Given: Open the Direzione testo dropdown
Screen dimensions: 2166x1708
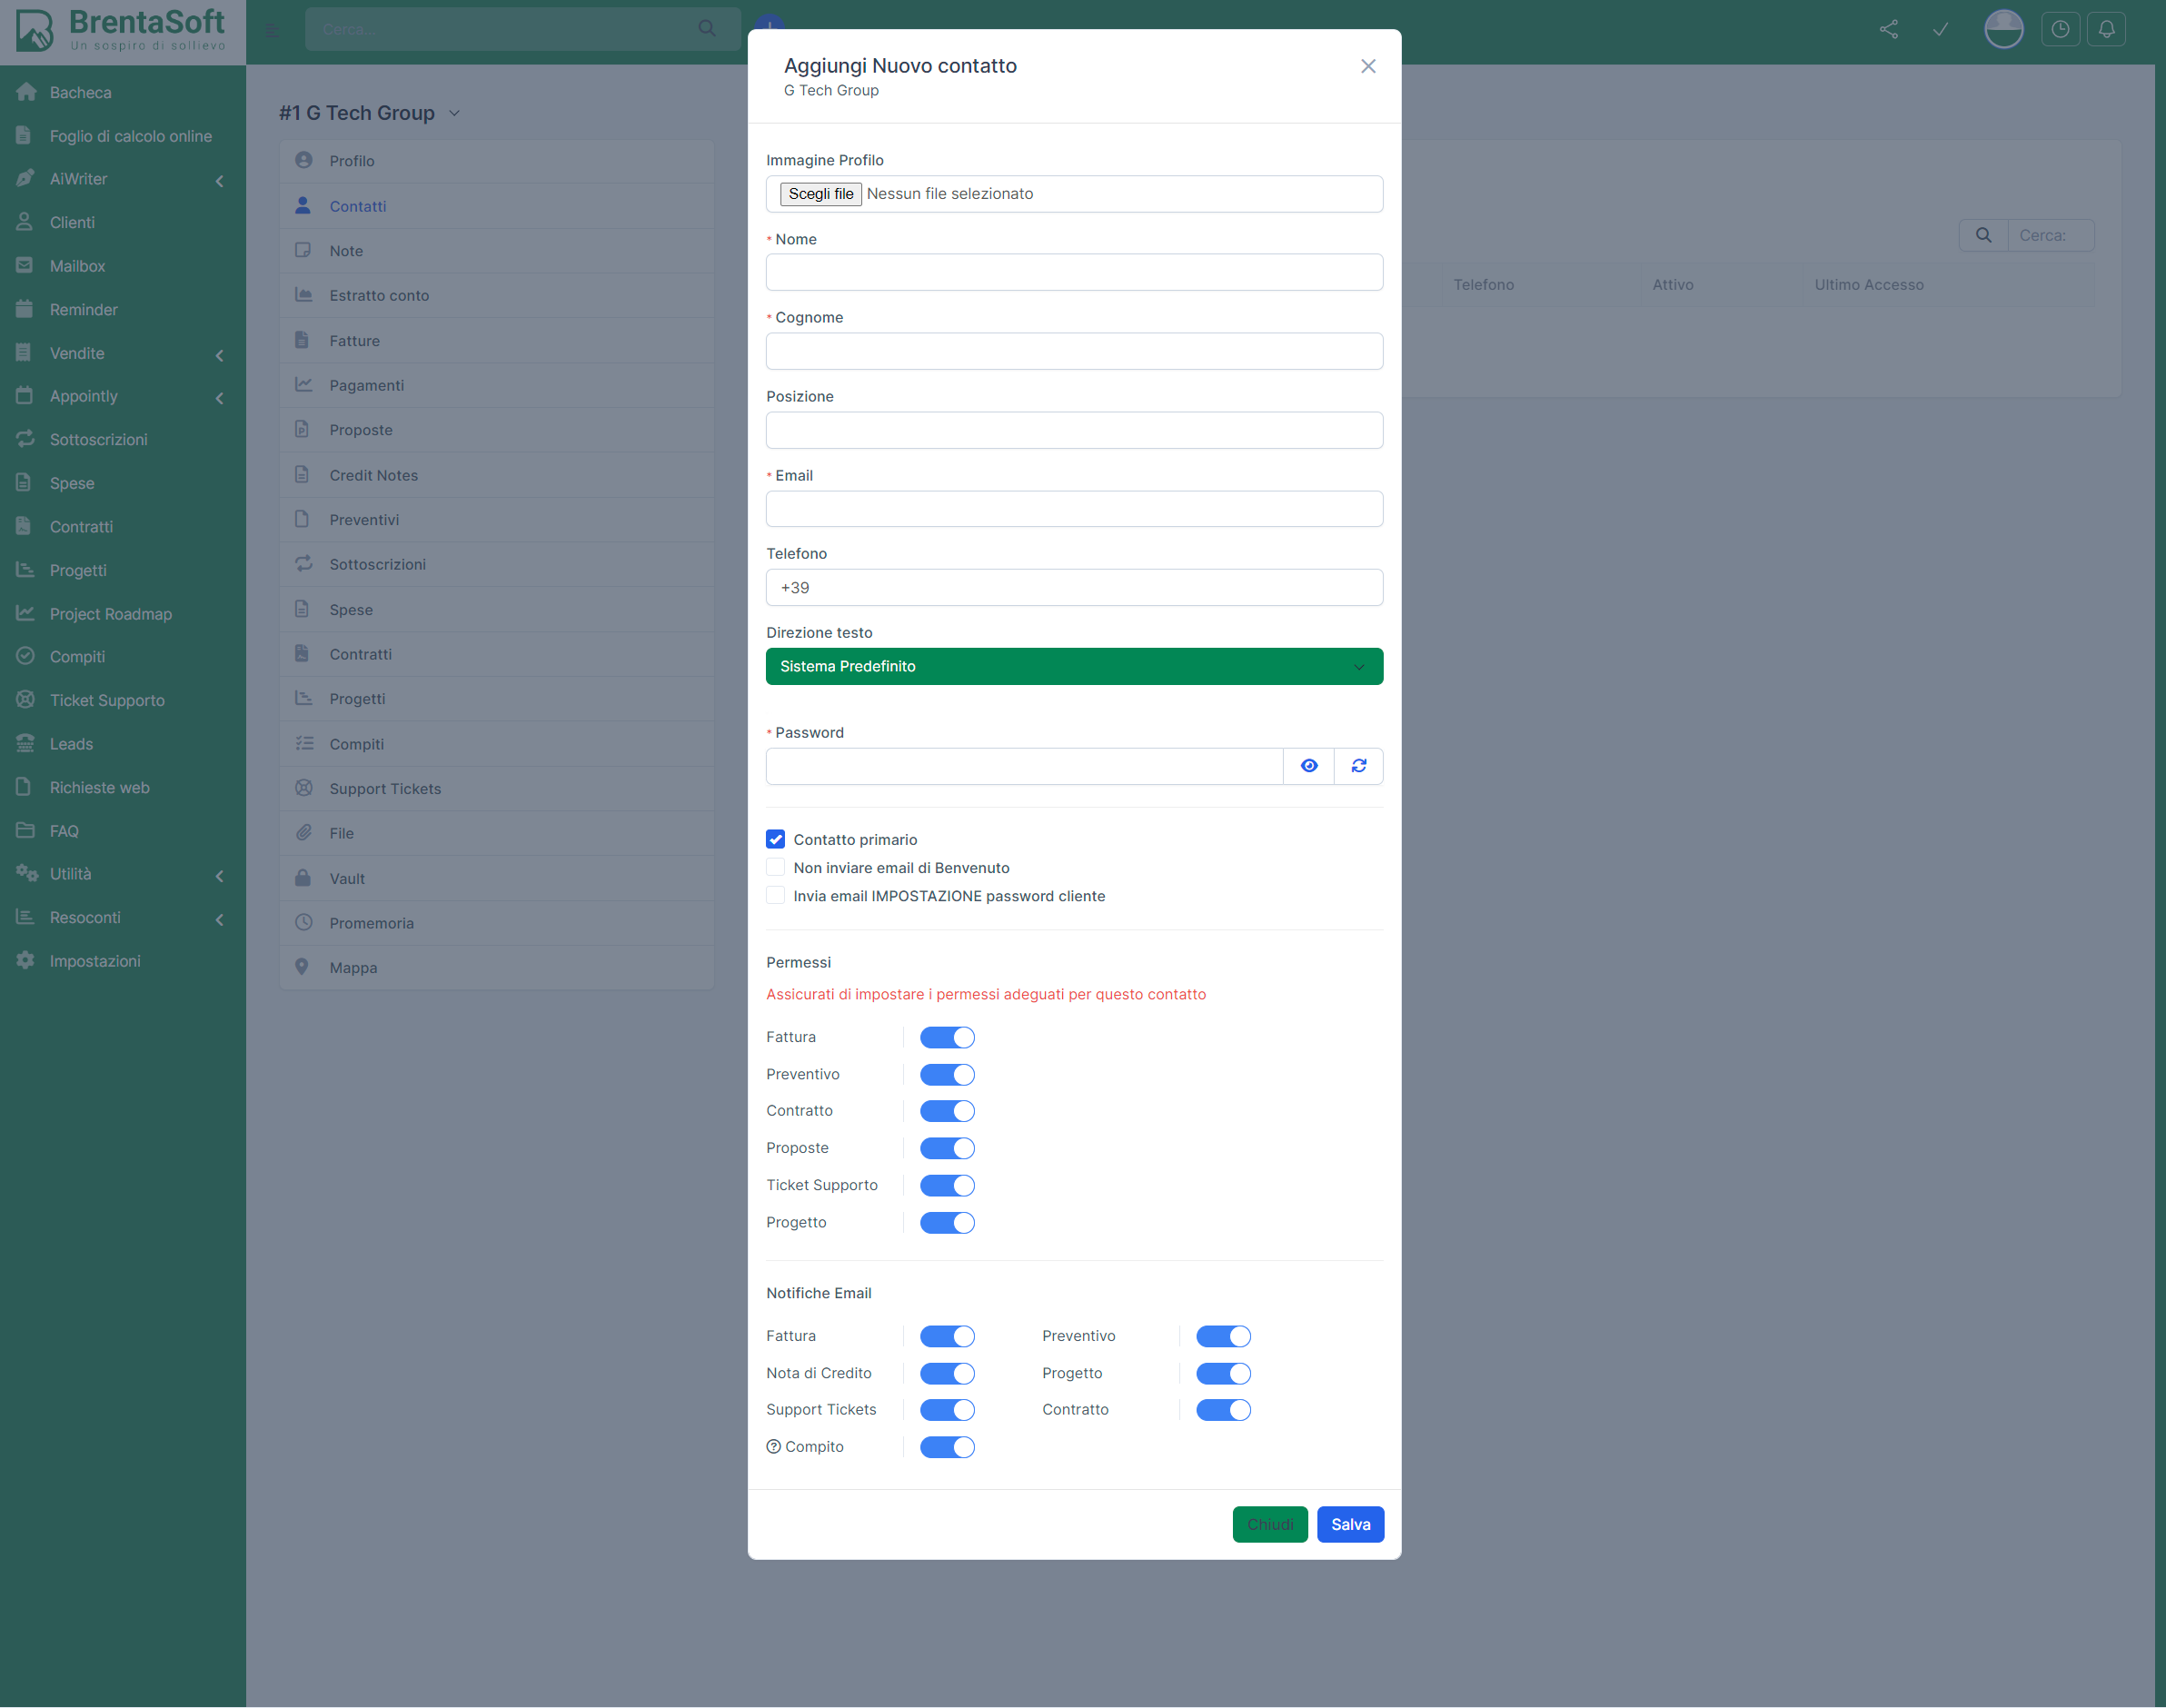Looking at the screenshot, I should (1073, 666).
